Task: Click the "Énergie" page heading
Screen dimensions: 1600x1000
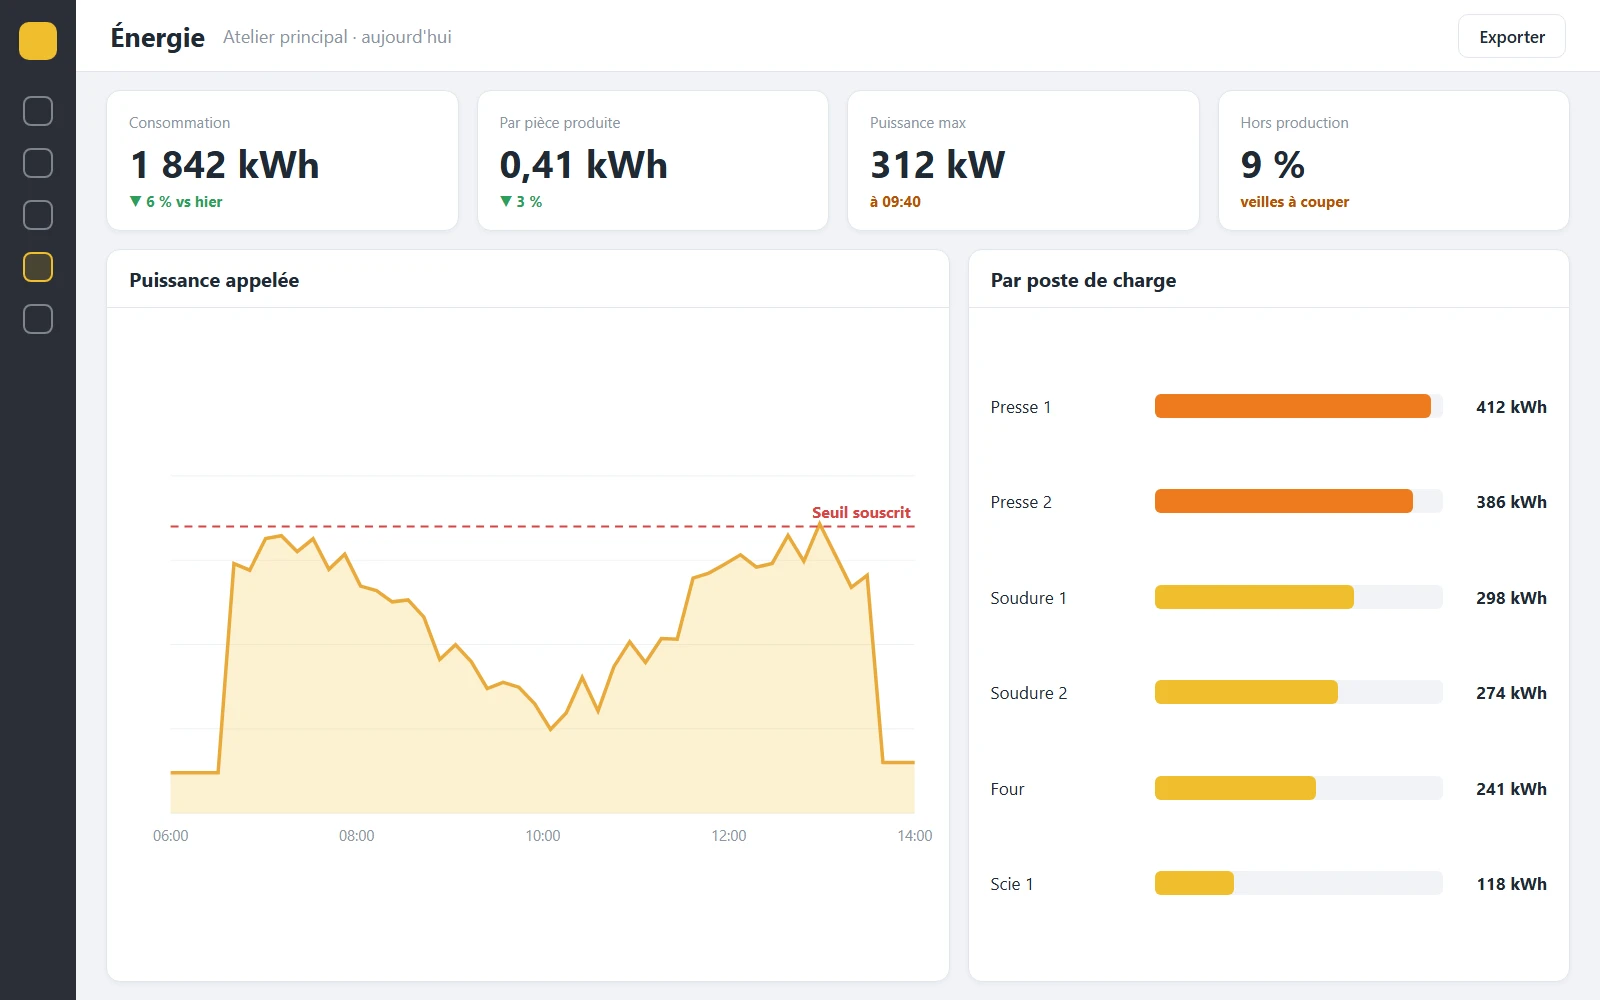Action: click(x=158, y=37)
